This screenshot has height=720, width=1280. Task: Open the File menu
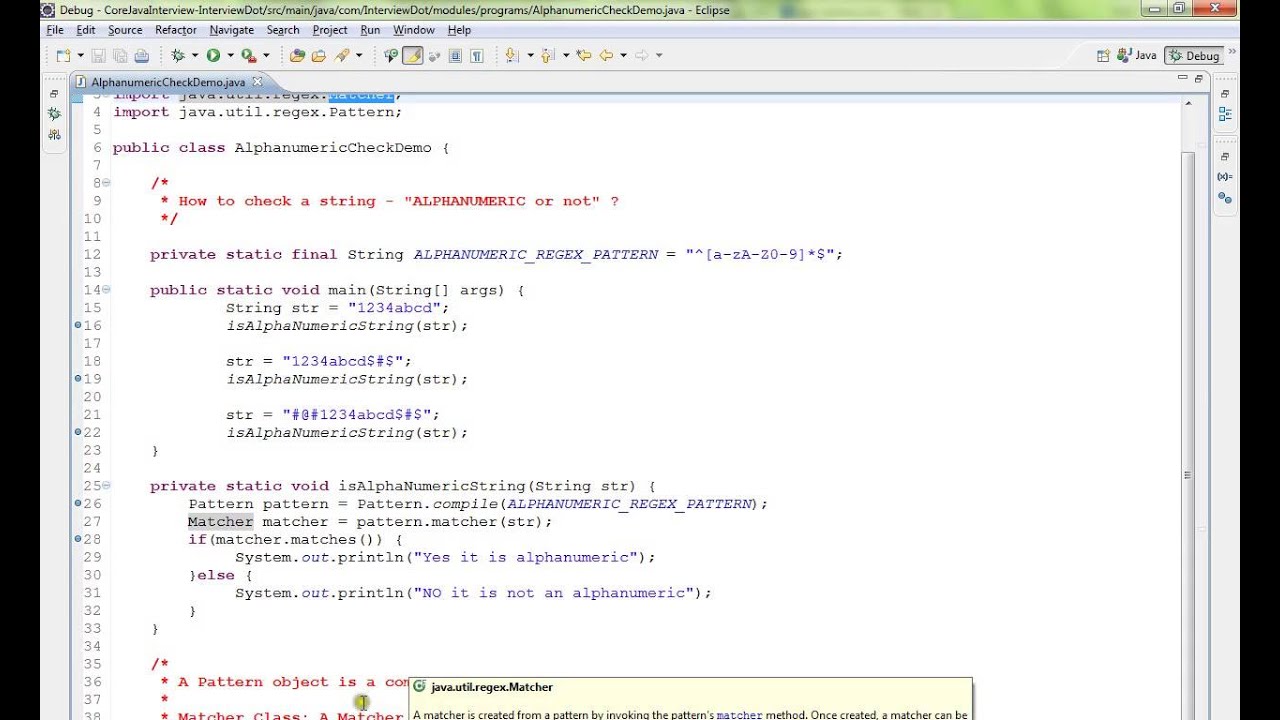tap(55, 30)
